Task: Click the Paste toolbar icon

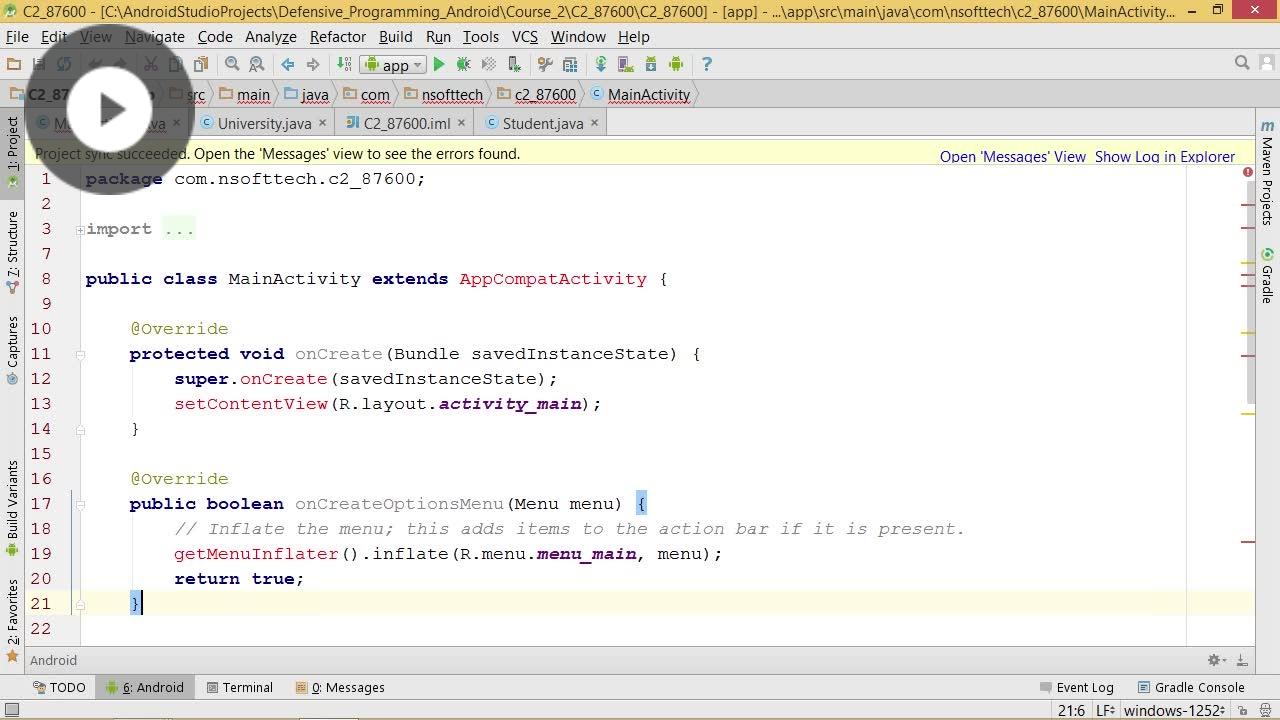Action: 201,64
